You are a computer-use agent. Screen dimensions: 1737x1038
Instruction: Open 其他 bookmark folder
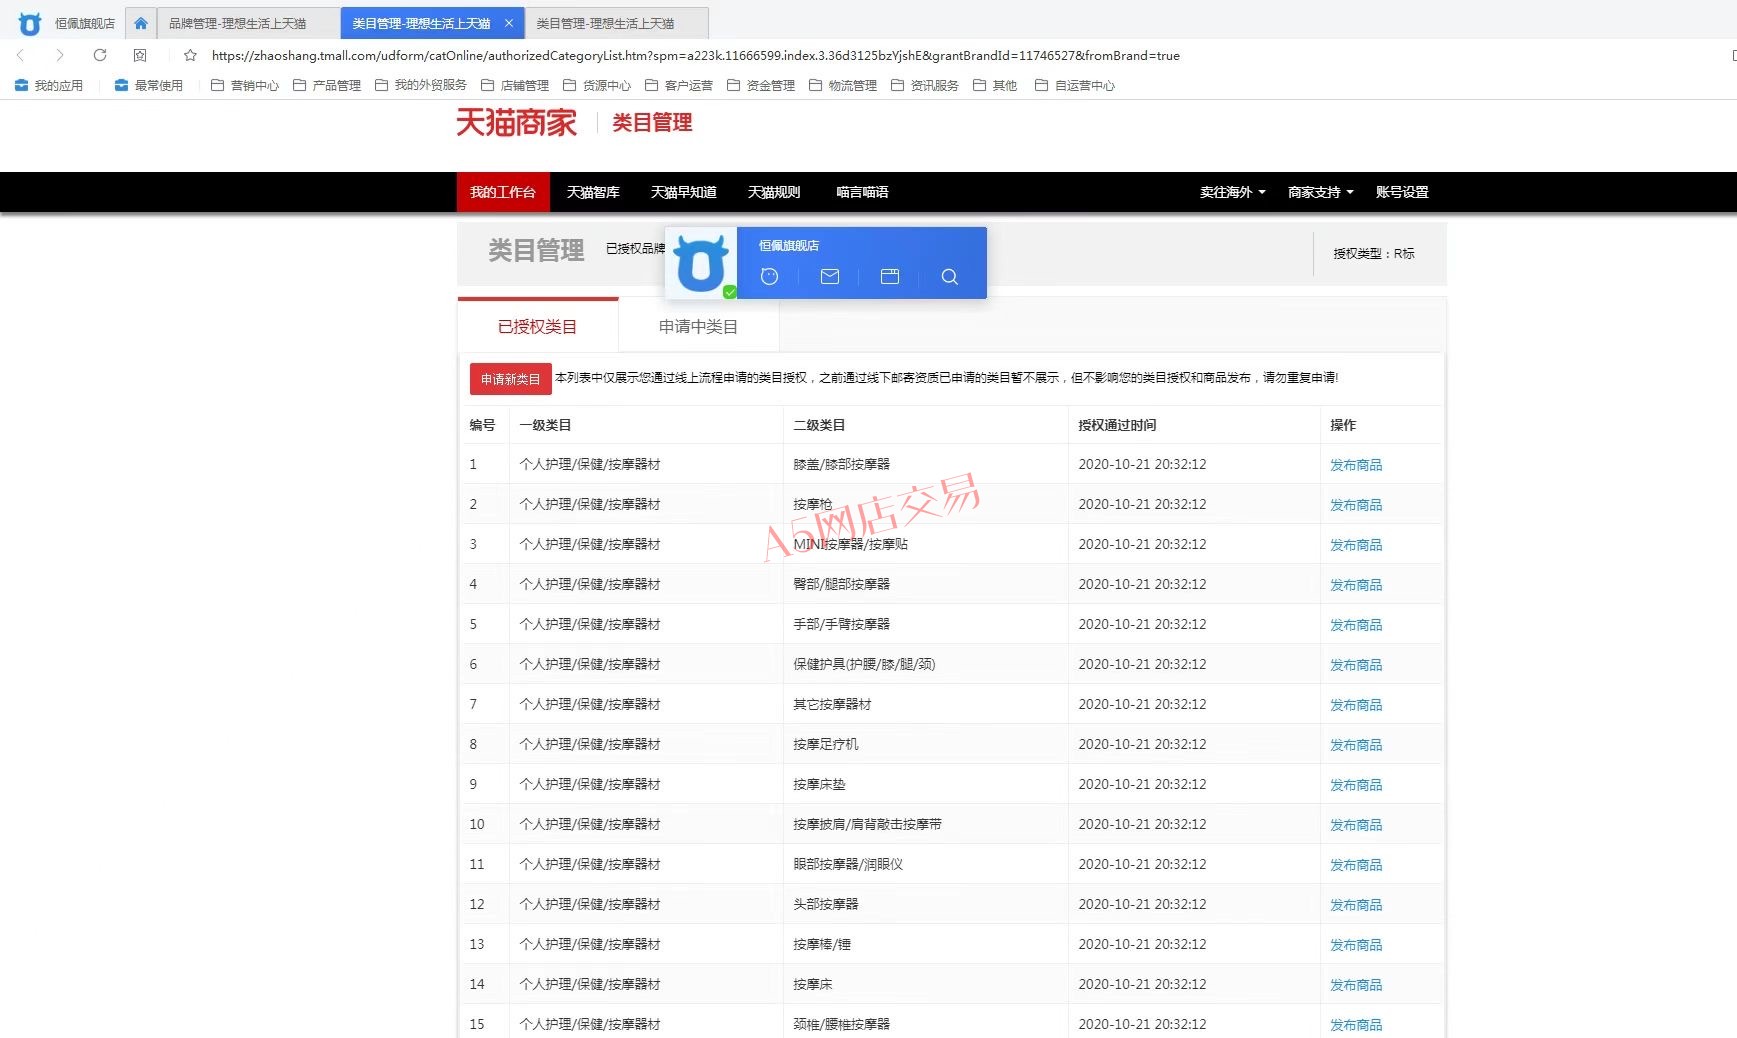click(x=995, y=86)
